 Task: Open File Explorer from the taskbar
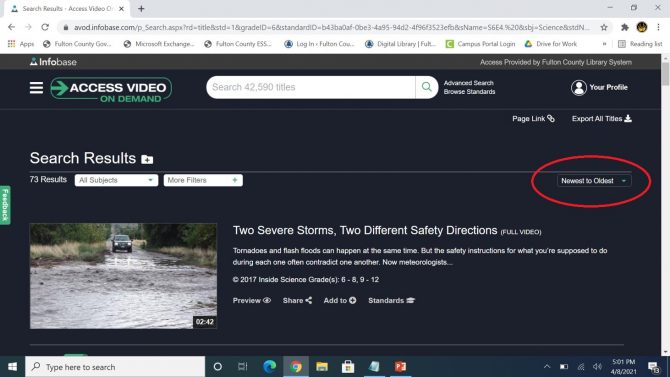pos(322,367)
